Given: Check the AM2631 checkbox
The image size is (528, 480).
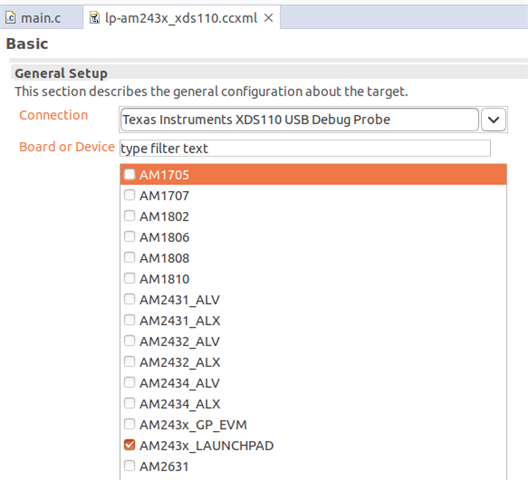Looking at the screenshot, I should (x=130, y=466).
